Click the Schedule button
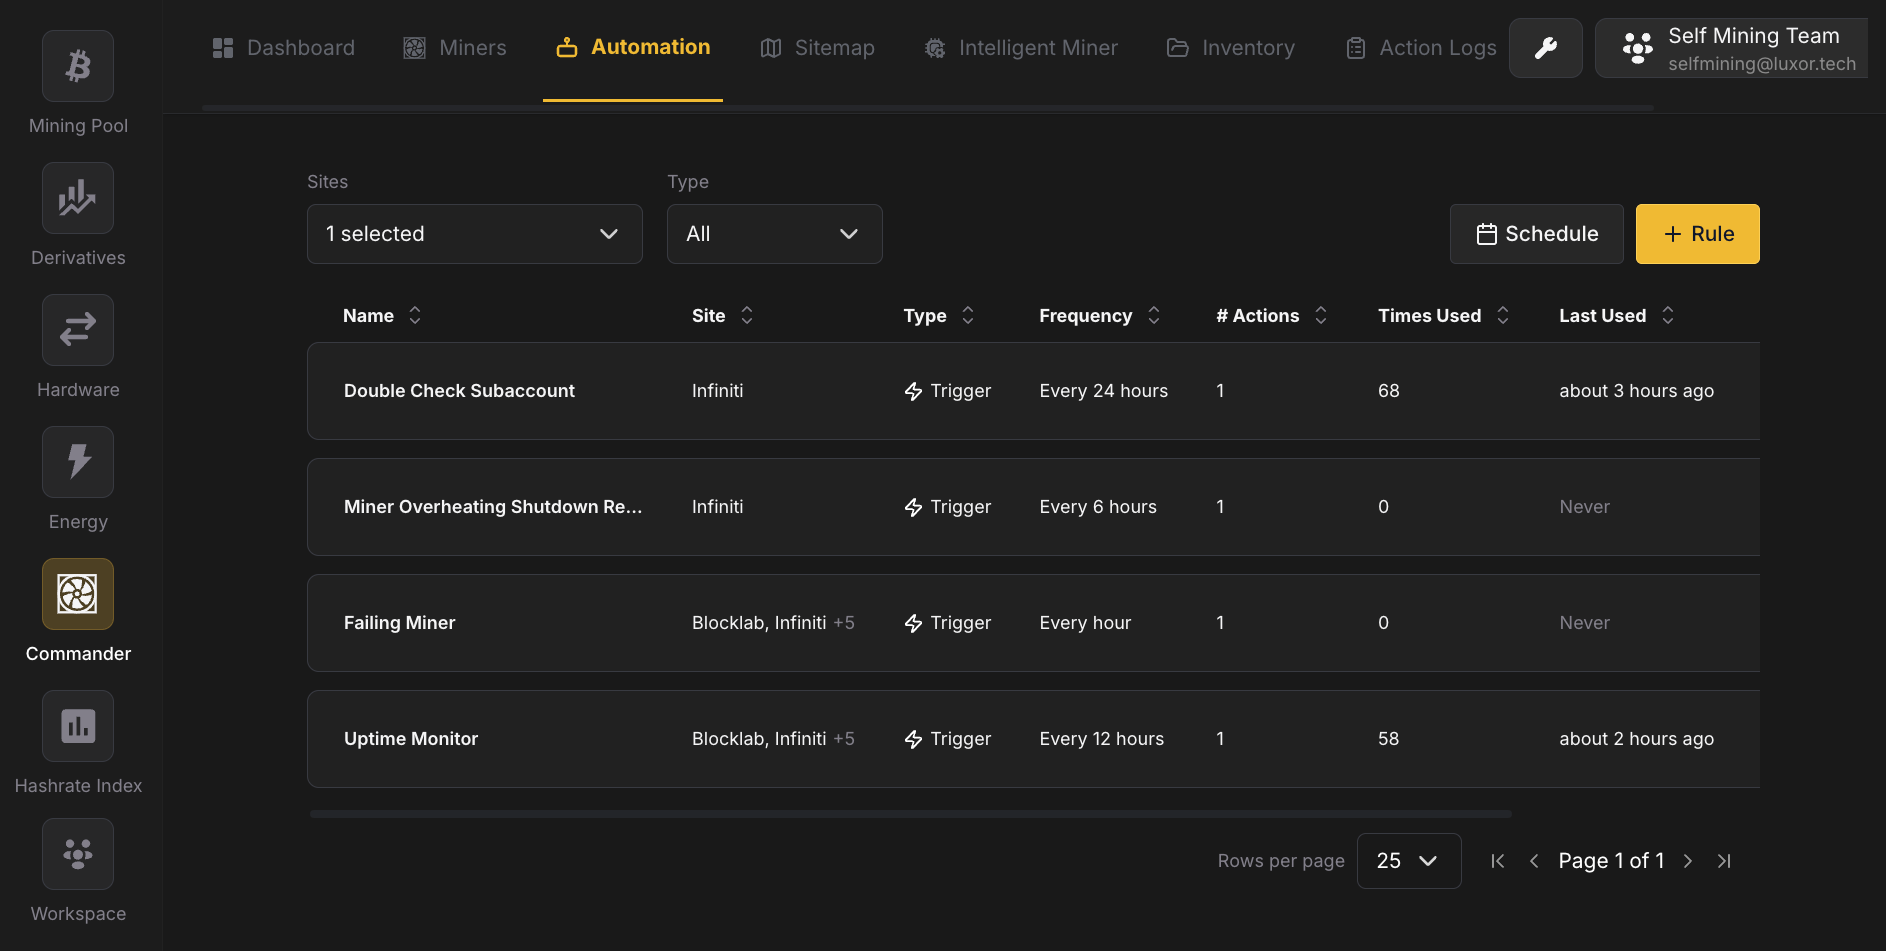This screenshot has height=951, width=1886. tap(1536, 233)
